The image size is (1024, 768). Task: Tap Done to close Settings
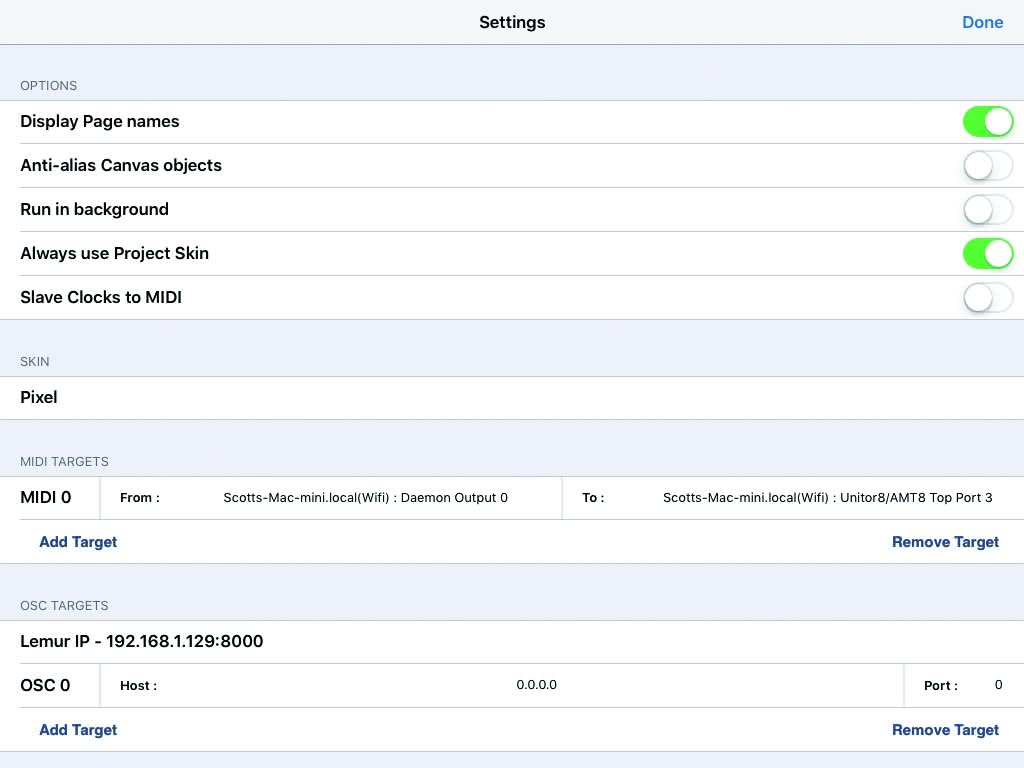[x=982, y=22]
